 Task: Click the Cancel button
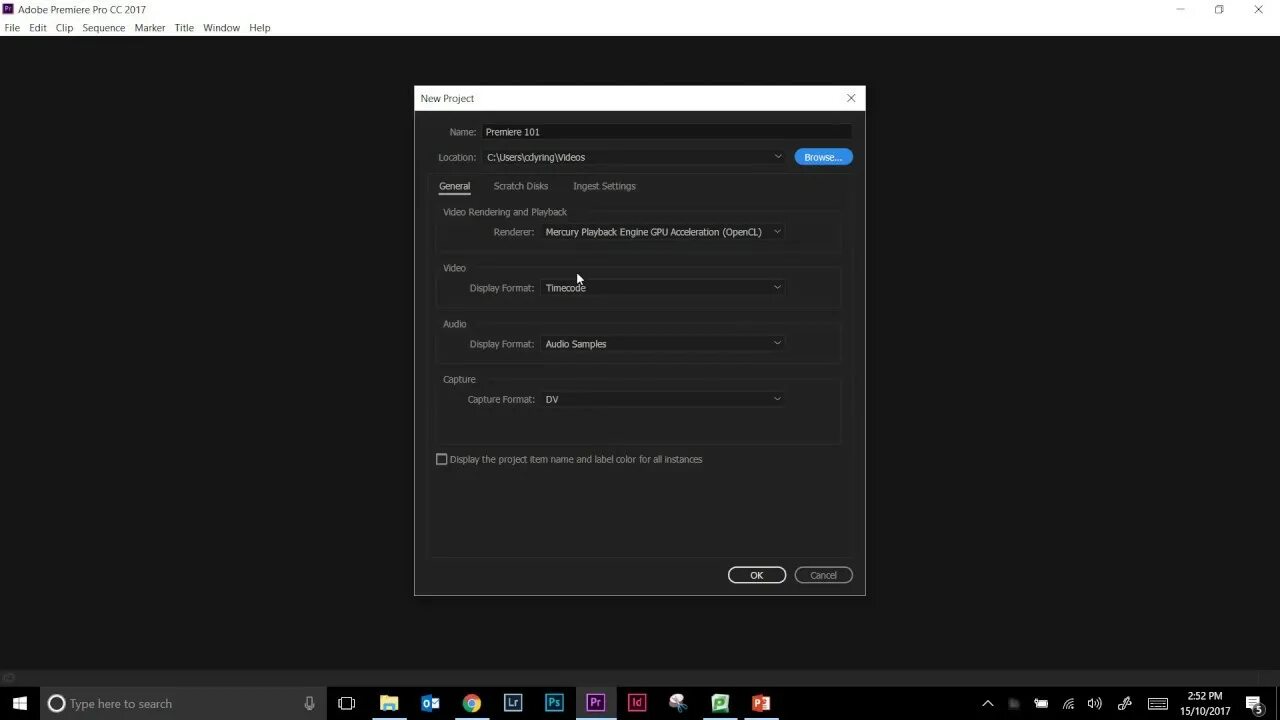[823, 575]
